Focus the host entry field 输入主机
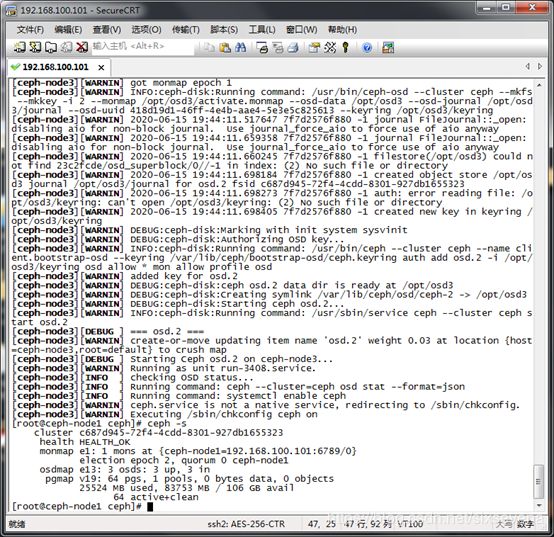 click(143, 47)
